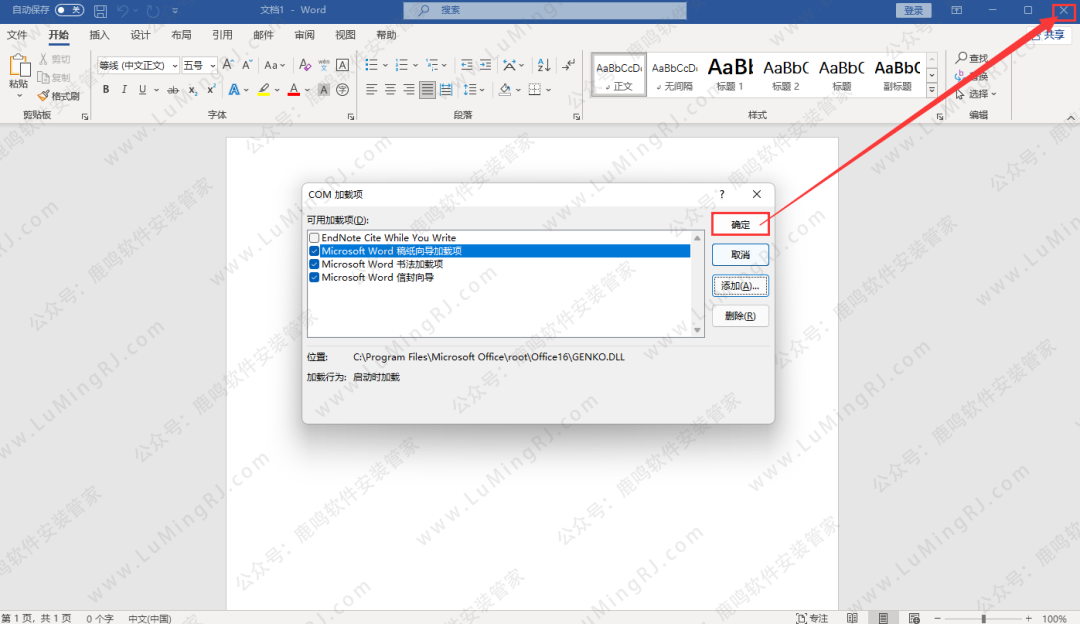
Task: Uncheck Microsoft Word 书法加载项 checkbox
Action: coord(314,264)
